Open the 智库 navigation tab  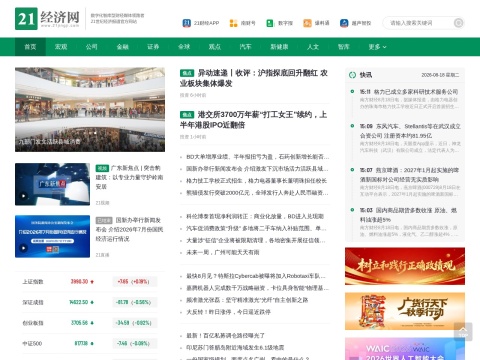coord(344,47)
